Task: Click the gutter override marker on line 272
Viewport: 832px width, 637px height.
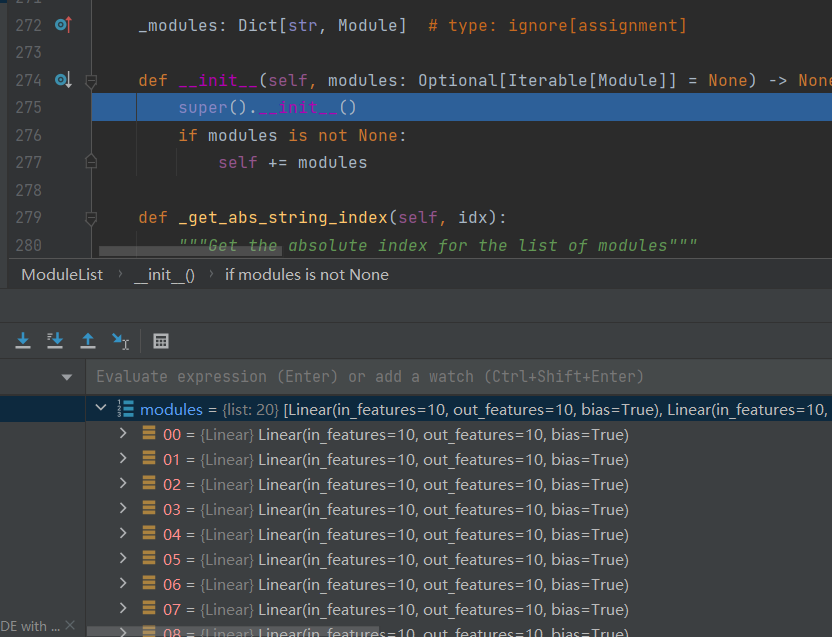Action: coord(63,25)
